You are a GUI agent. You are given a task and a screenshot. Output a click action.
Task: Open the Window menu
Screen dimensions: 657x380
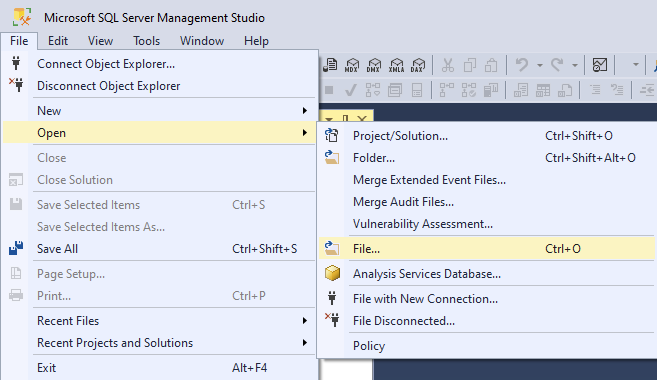[x=202, y=41]
